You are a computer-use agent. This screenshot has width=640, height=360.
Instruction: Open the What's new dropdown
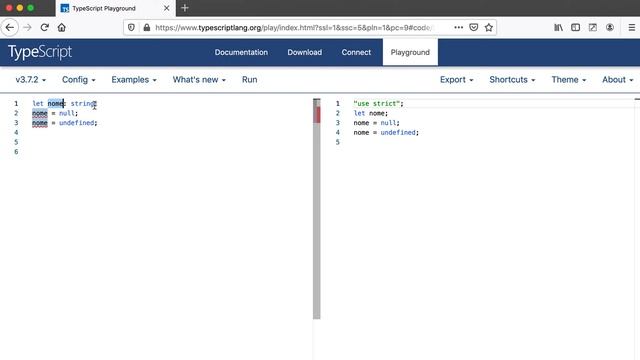tap(199, 80)
